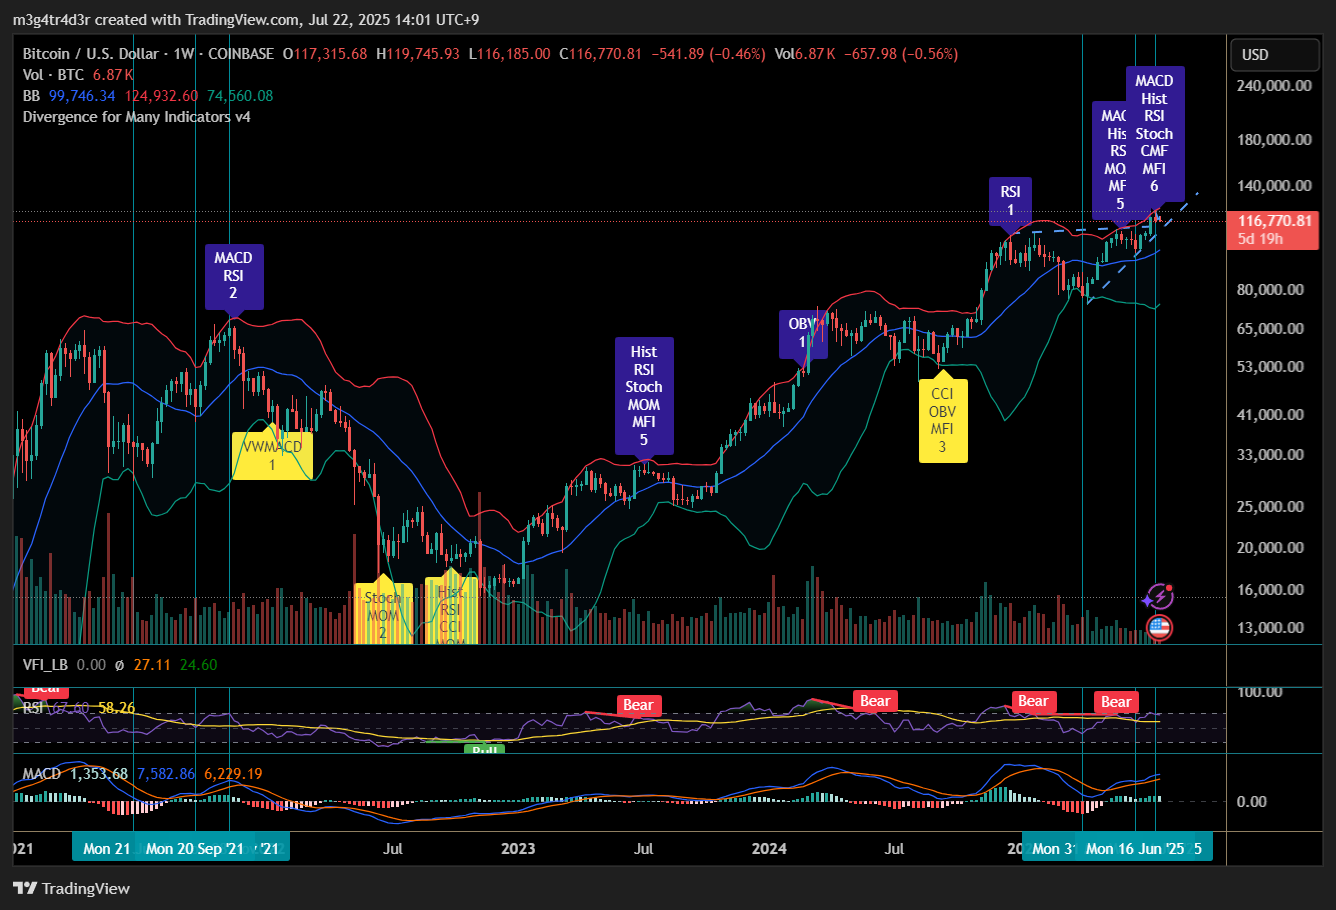Click the 65,000.00 price scale label
1336x910 pixels.
1270,329
